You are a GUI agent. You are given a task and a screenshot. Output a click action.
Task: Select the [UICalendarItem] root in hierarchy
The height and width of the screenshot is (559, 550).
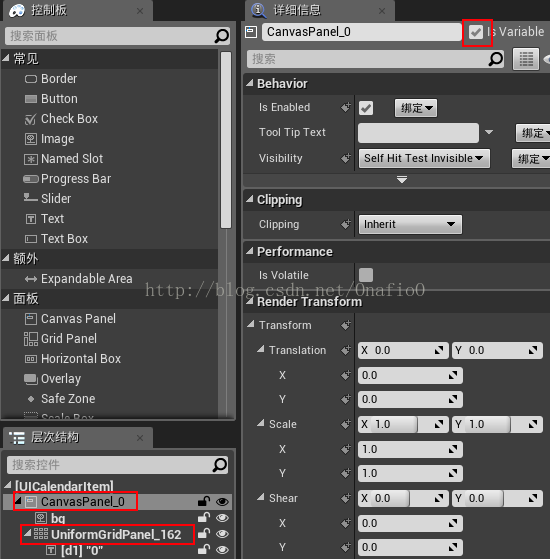click(64, 486)
